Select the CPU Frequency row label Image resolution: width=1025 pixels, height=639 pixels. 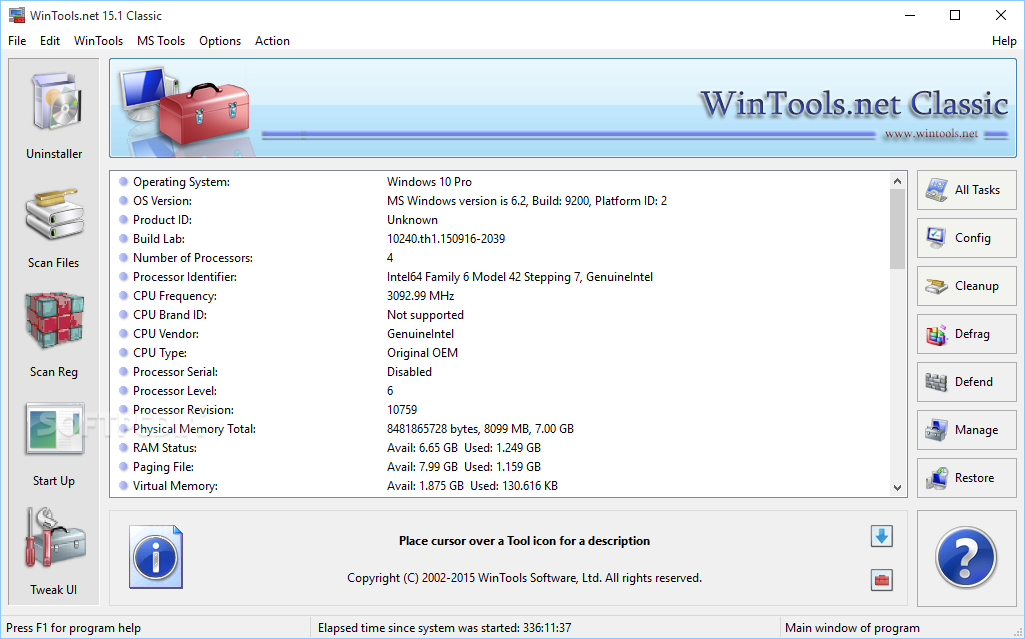175,296
